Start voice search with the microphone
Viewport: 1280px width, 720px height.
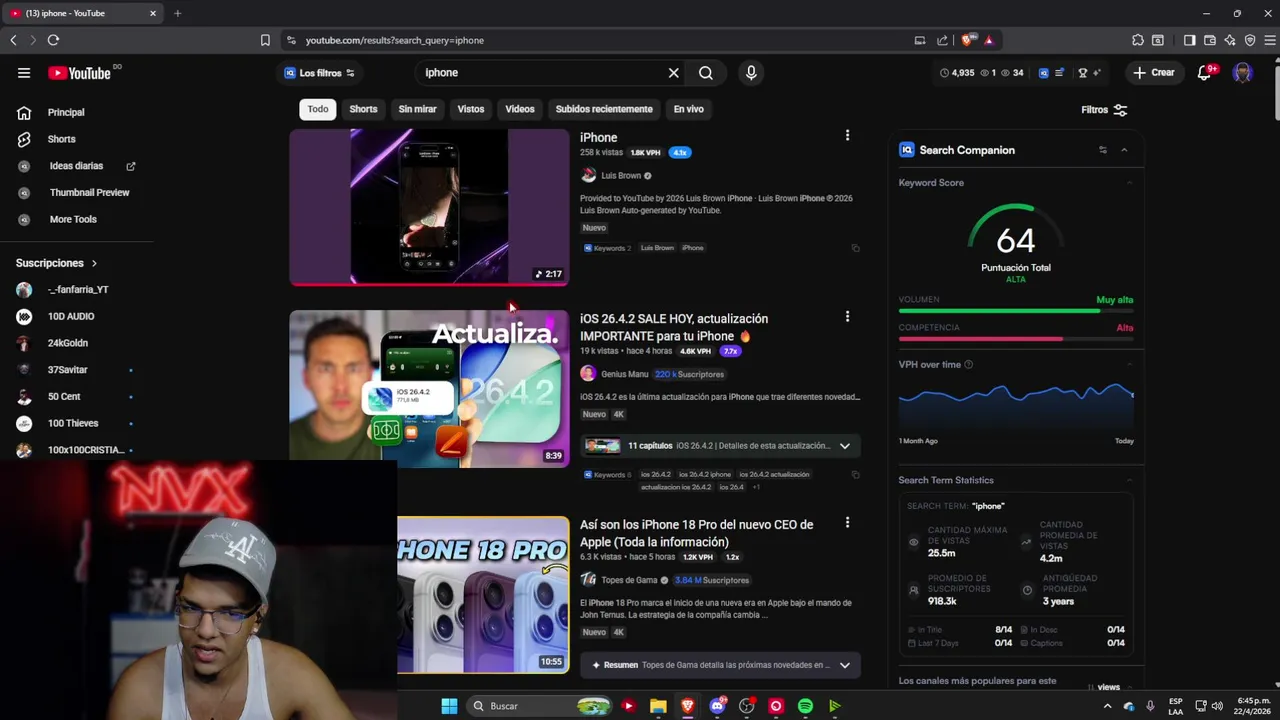click(751, 73)
